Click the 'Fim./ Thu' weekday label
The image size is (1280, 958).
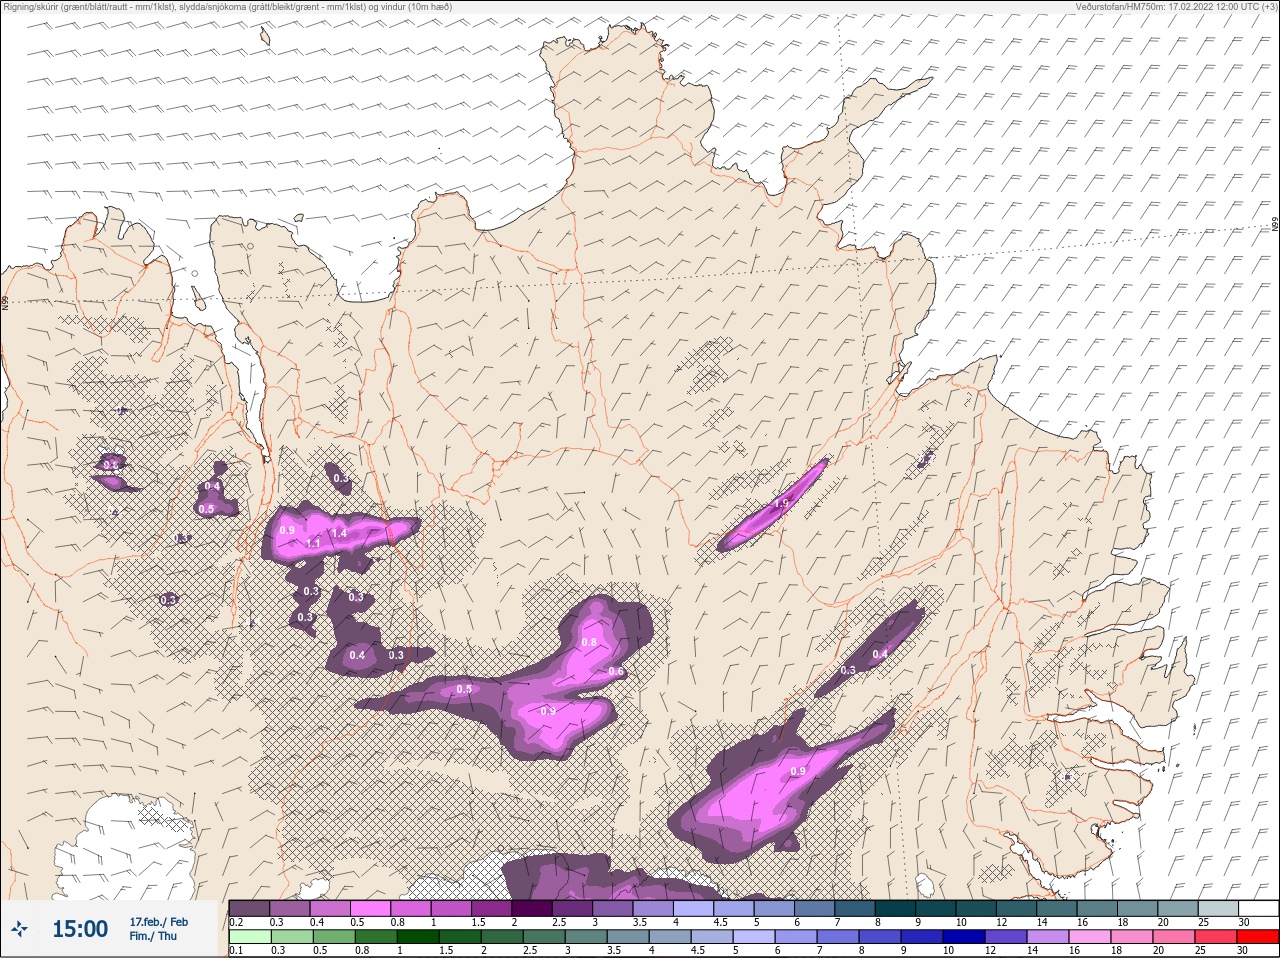coord(153,936)
